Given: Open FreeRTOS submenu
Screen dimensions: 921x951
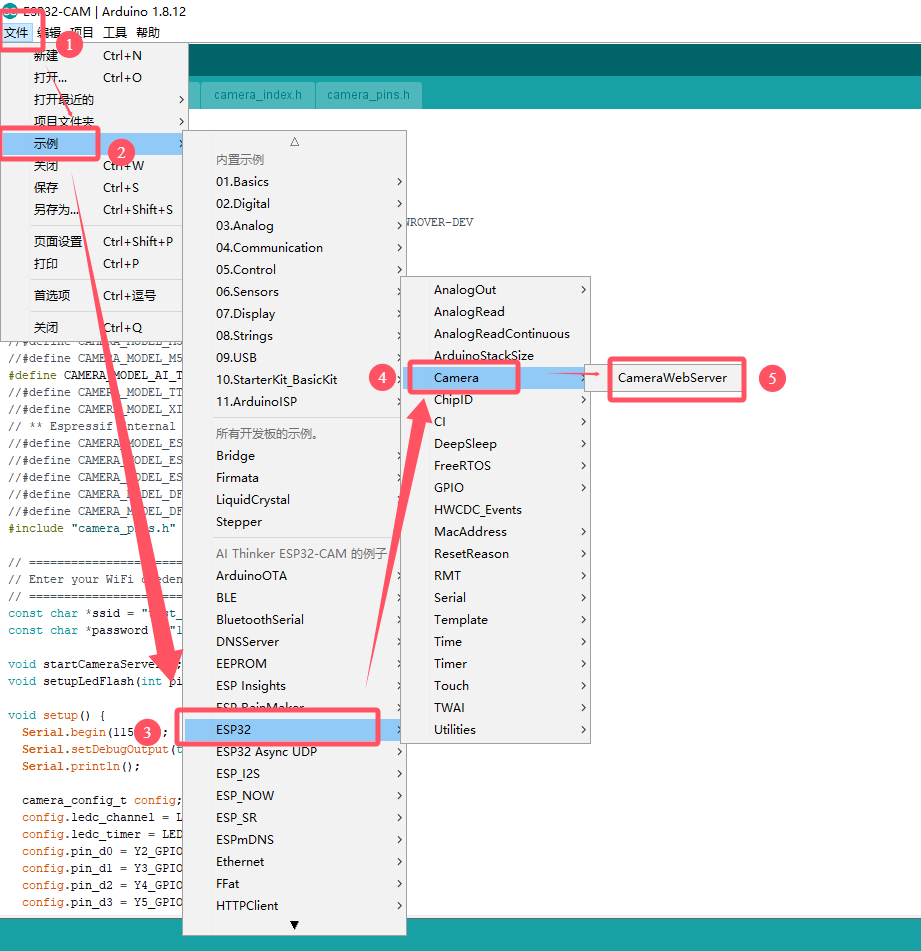Looking at the screenshot, I should pyautogui.click(x=495, y=466).
